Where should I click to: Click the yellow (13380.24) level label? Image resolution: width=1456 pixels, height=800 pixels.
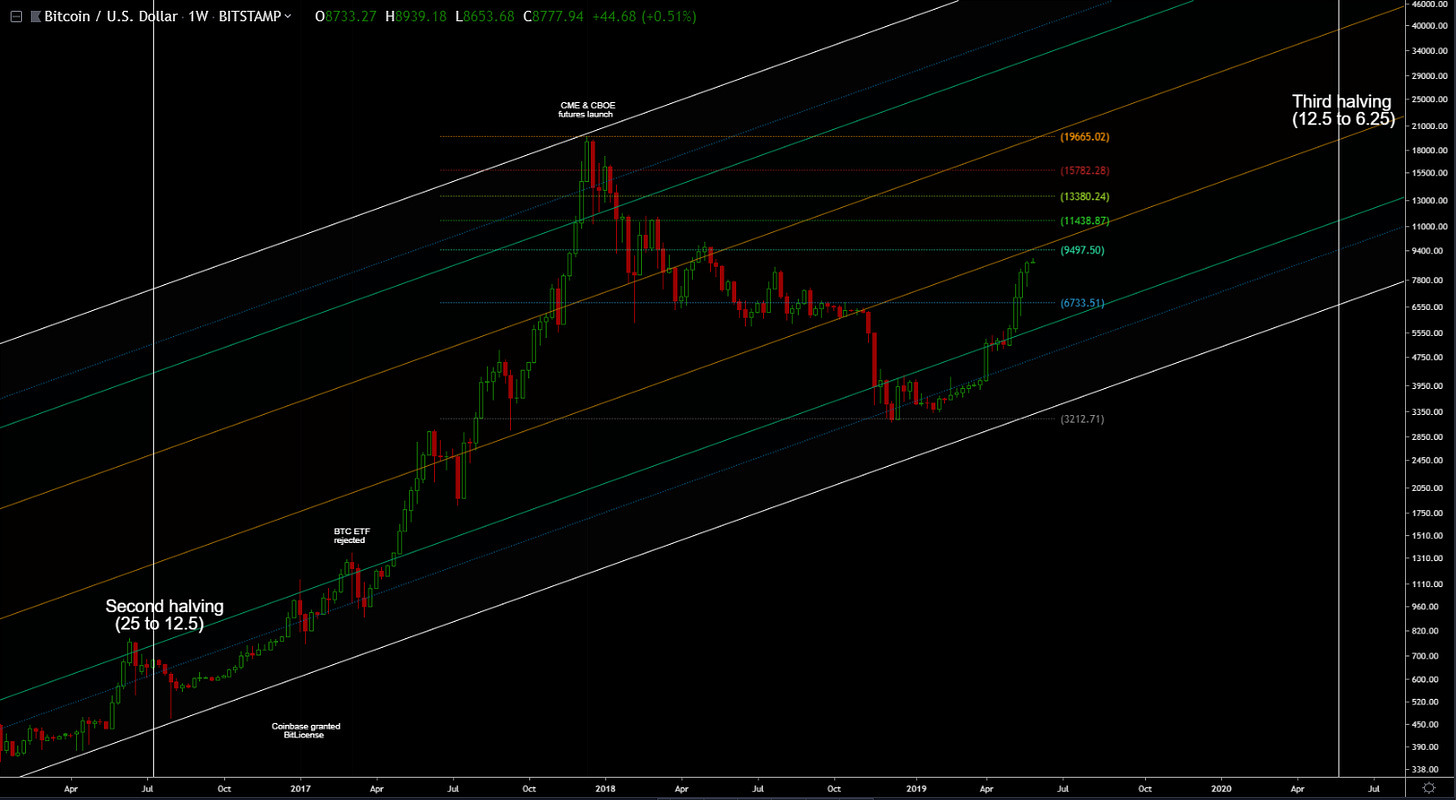pos(1085,197)
